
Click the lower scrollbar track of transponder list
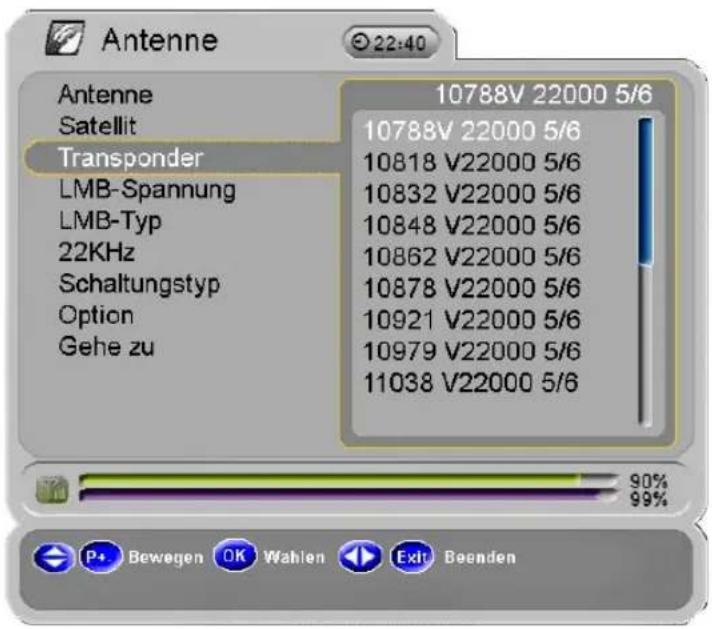point(646,346)
